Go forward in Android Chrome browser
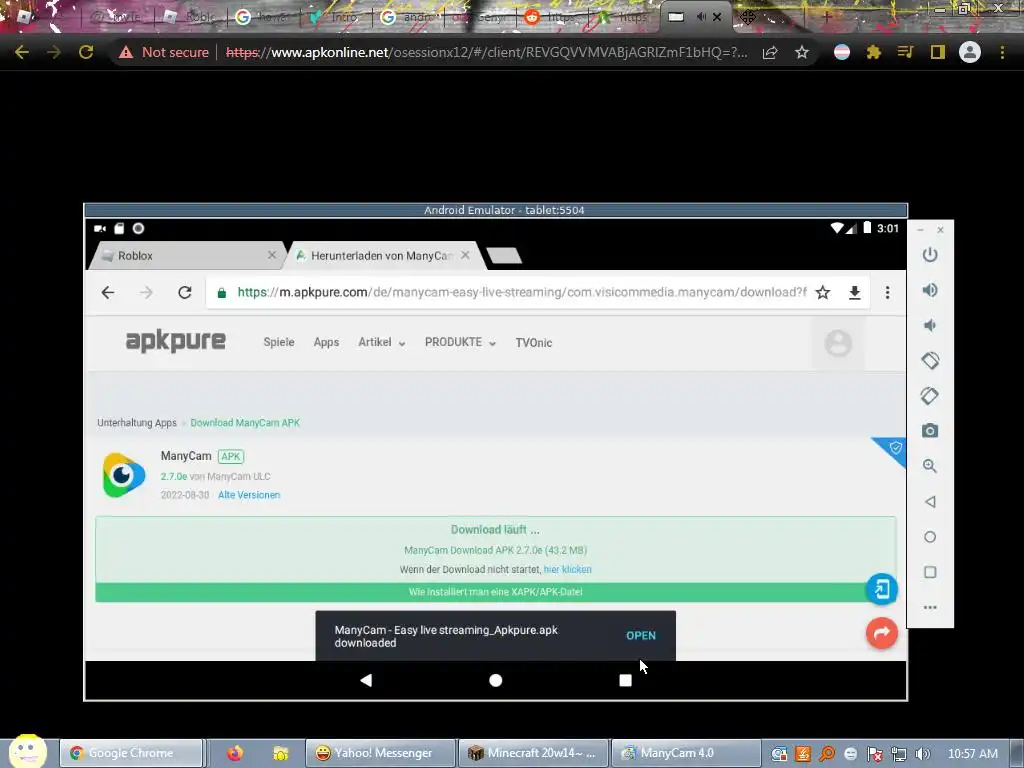The height and width of the screenshot is (768, 1024). pyautogui.click(x=146, y=293)
